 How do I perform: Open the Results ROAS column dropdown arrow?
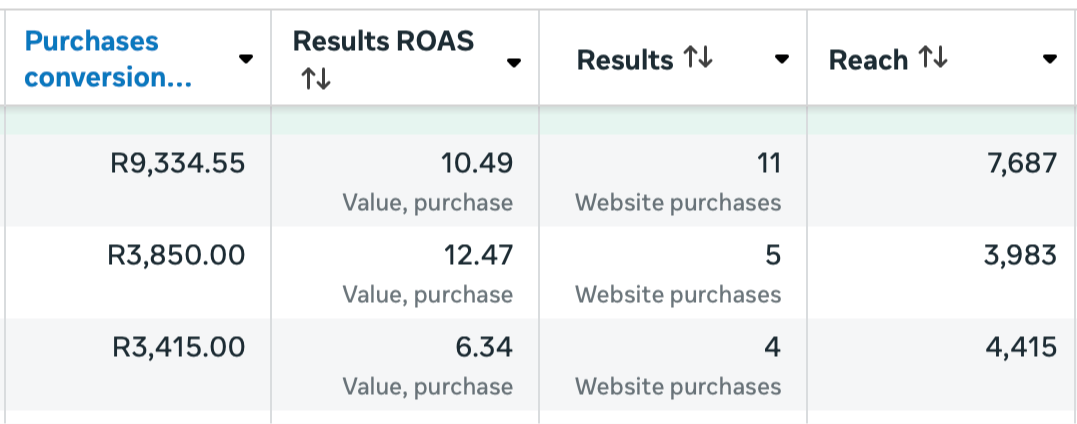[513, 63]
